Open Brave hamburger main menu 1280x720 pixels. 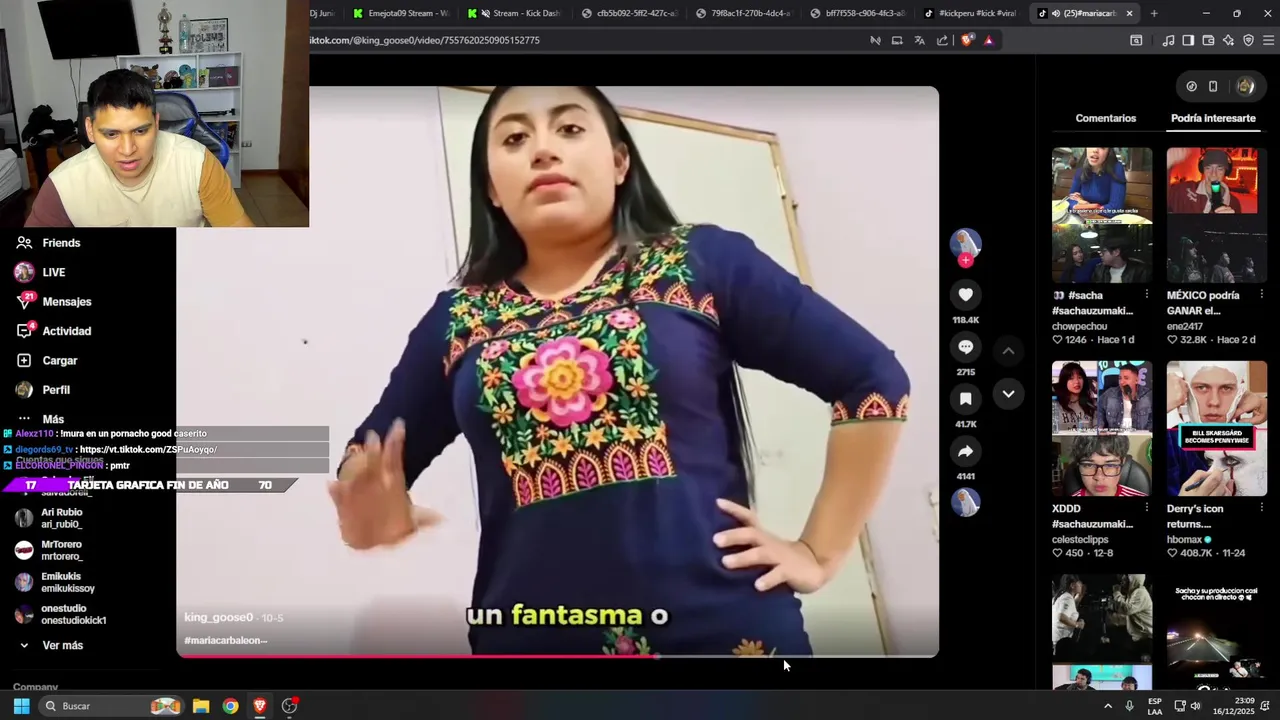click(x=1269, y=40)
